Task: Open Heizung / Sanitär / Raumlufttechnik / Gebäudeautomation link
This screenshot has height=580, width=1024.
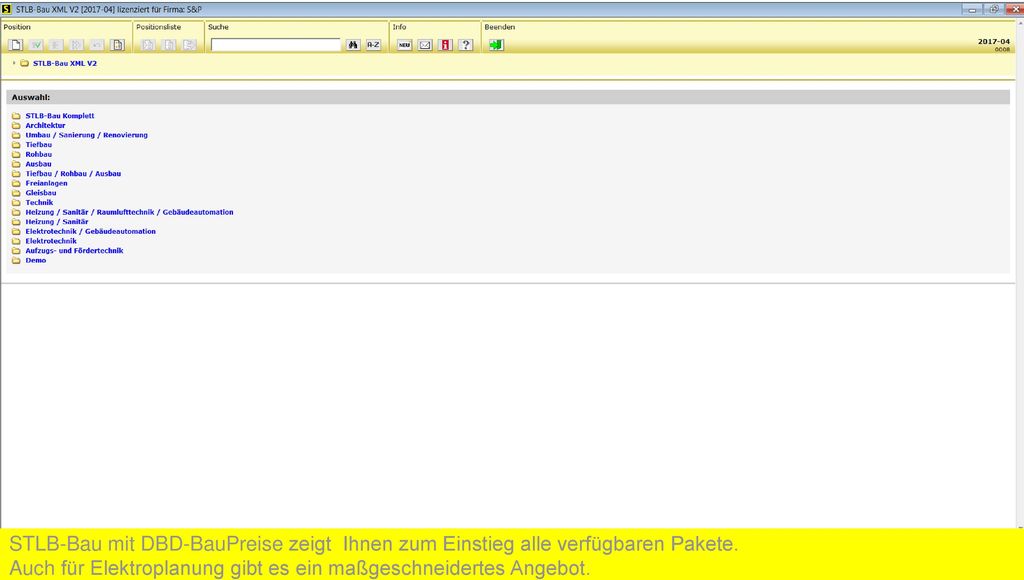Action: [x=129, y=212]
